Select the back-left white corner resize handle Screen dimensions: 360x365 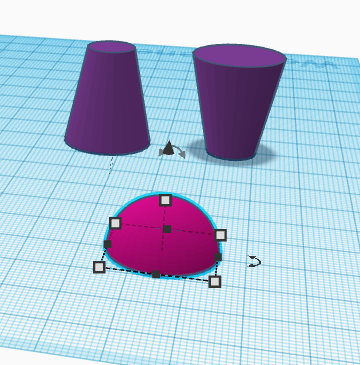115,223
